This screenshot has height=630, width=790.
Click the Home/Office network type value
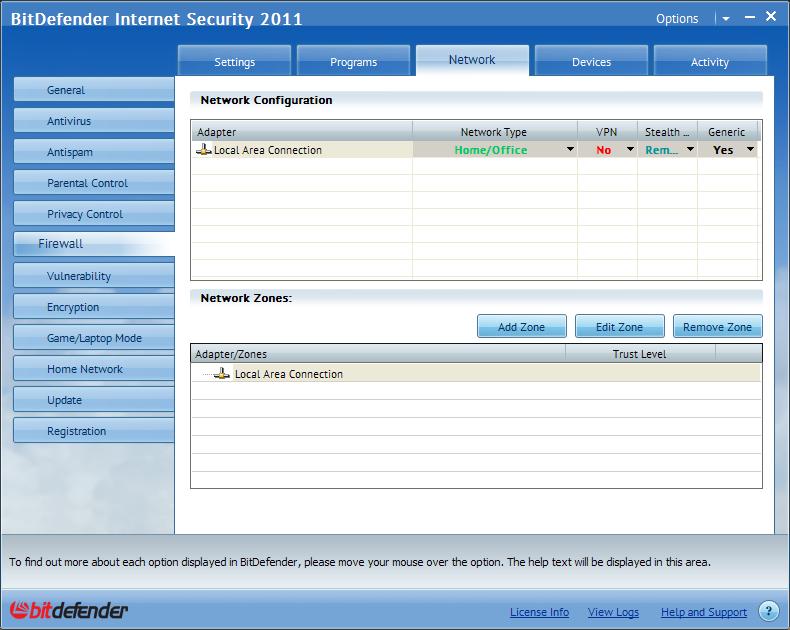pos(491,150)
